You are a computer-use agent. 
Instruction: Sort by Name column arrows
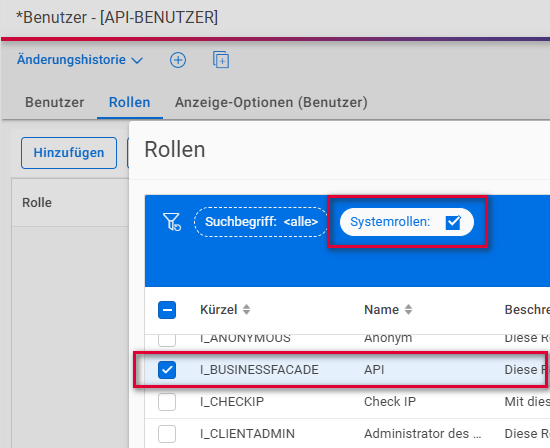point(408,309)
